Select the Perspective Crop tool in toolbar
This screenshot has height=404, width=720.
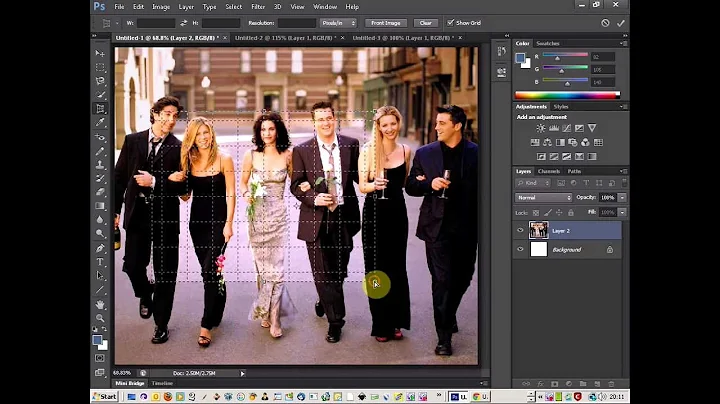point(100,109)
